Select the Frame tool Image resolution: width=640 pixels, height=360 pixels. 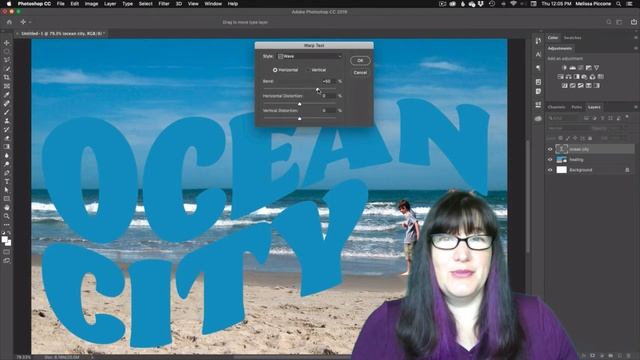pos(7,86)
